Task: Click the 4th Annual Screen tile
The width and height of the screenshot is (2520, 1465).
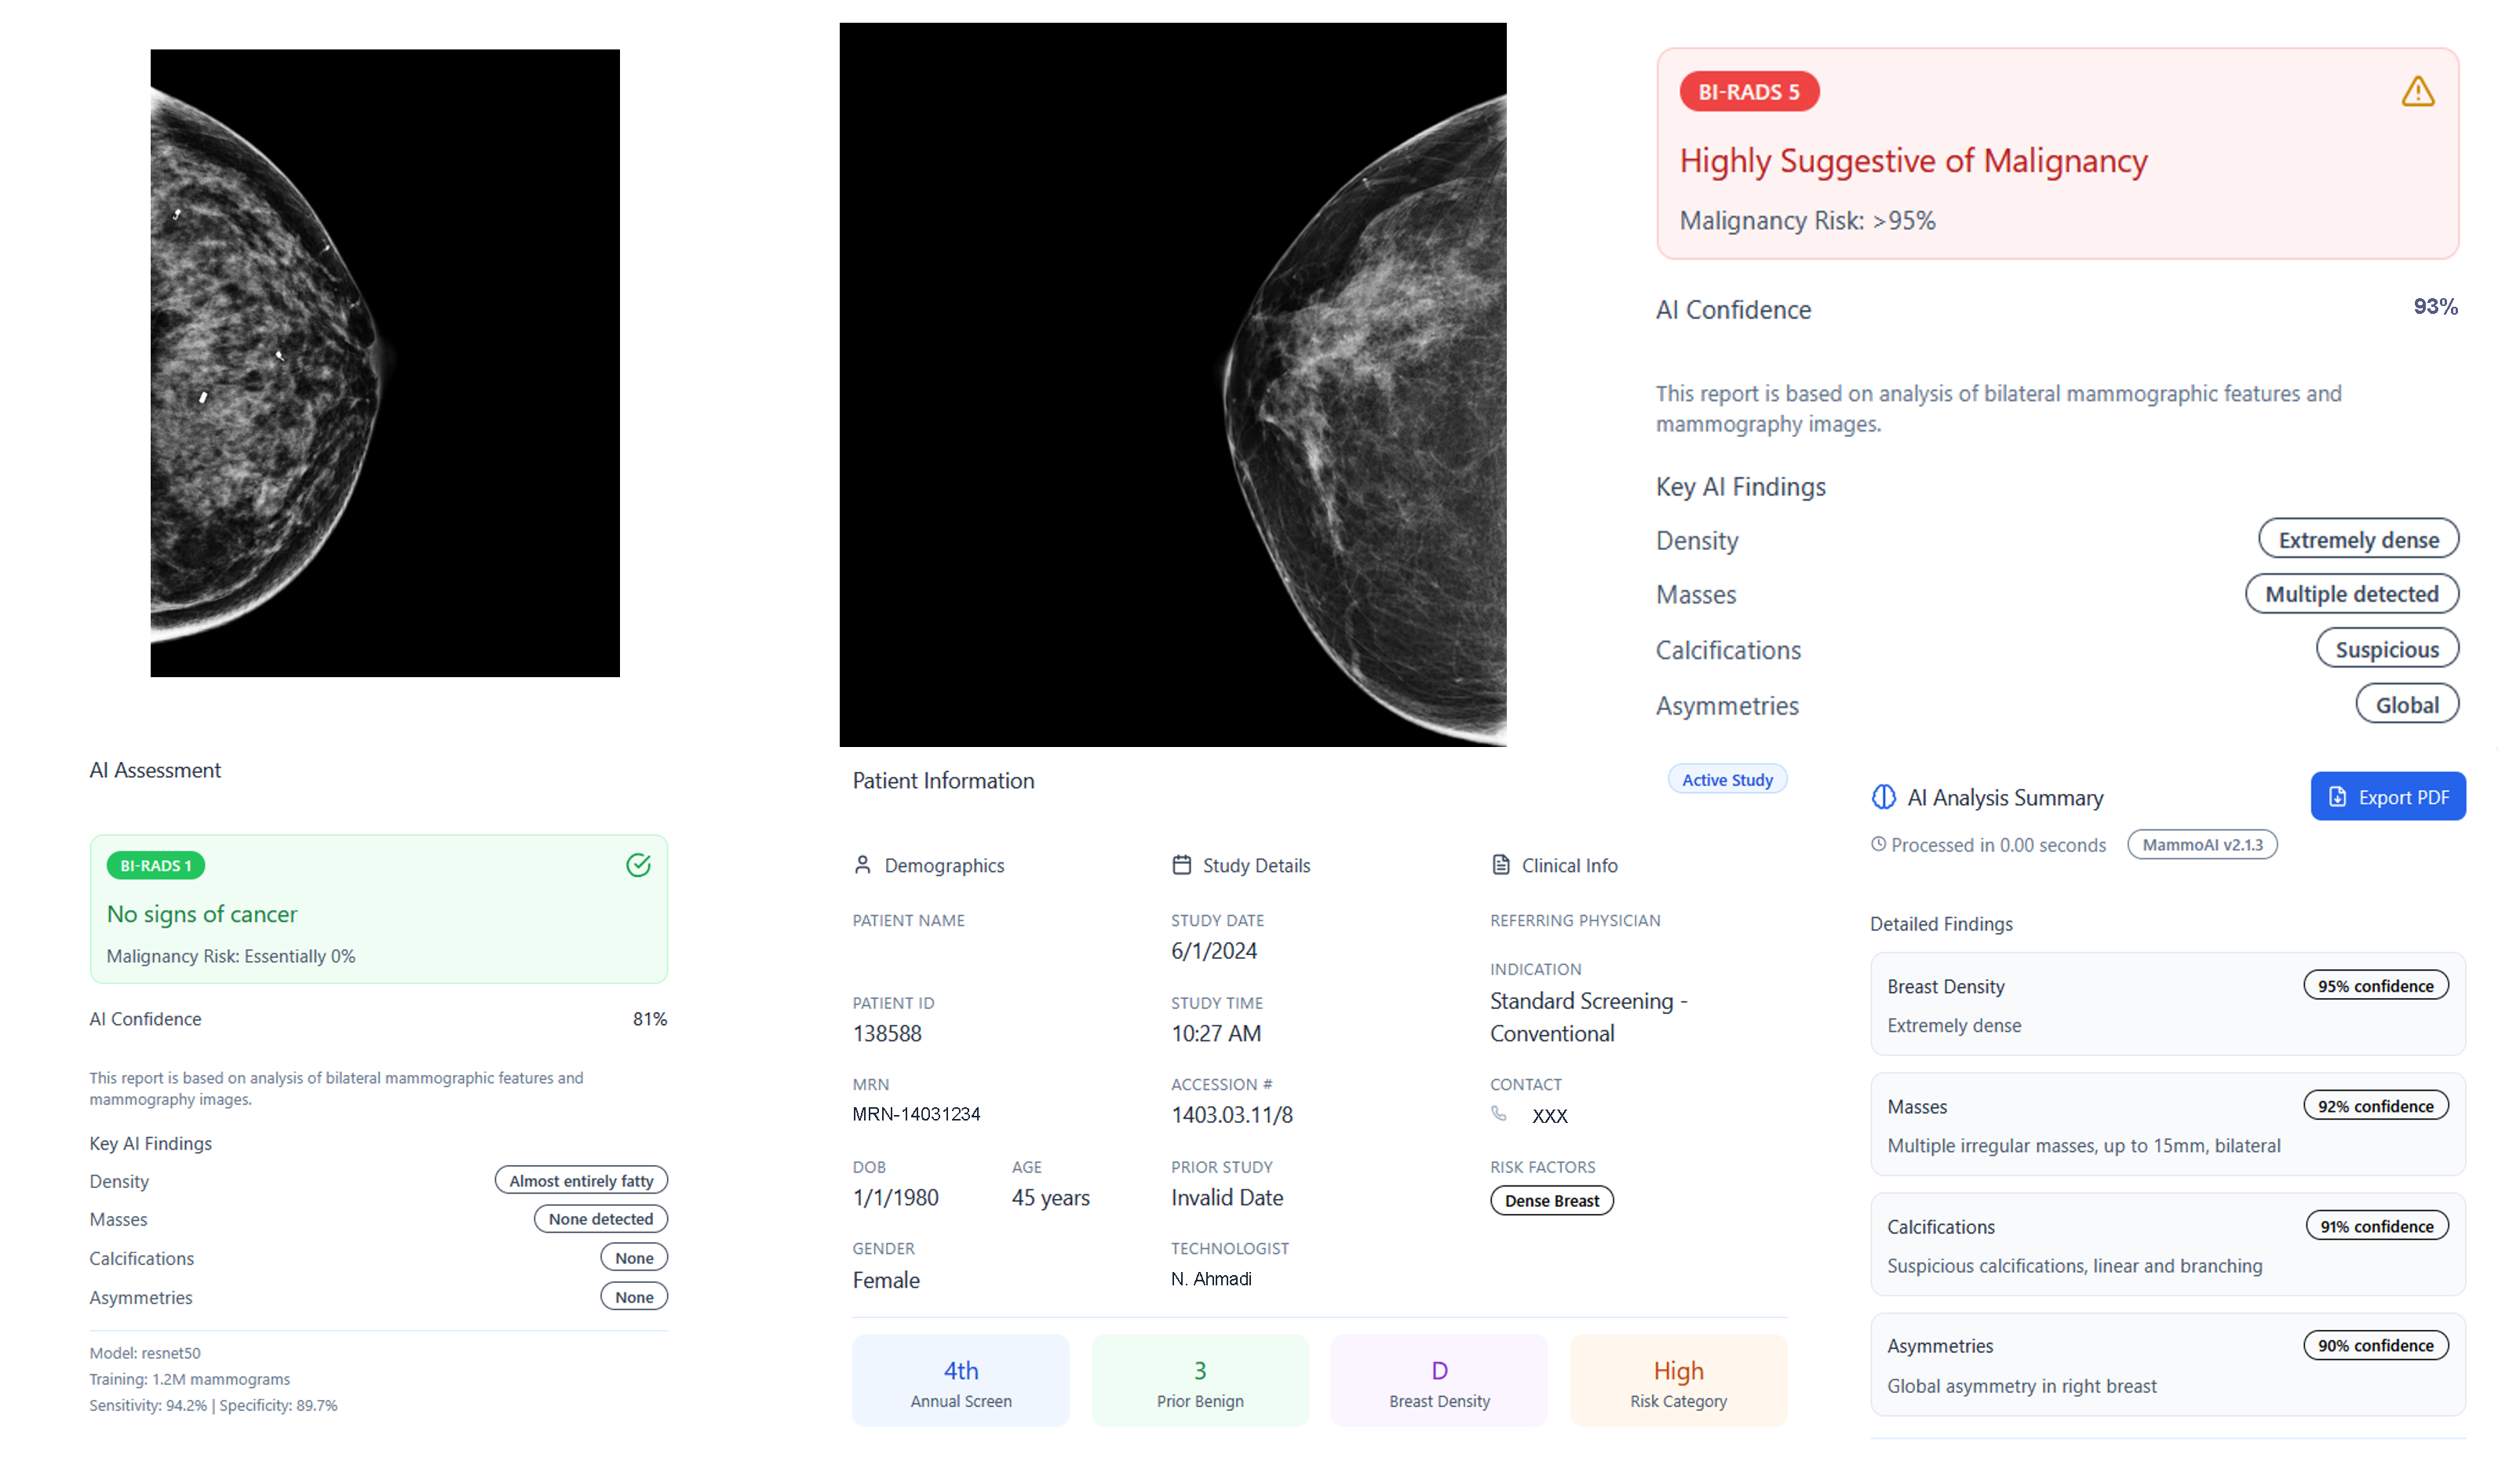Action: pos(960,1382)
